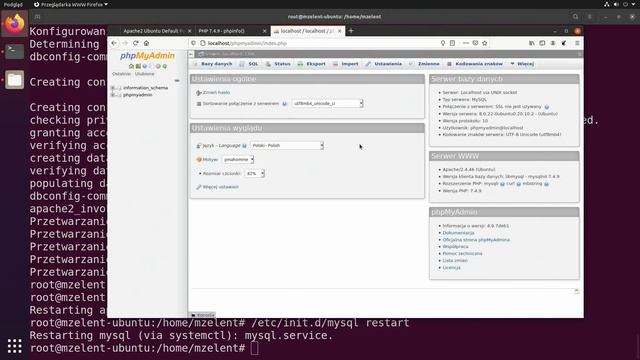This screenshot has width=640, height=360.
Task: Open the SQL tab
Action: coord(249,64)
